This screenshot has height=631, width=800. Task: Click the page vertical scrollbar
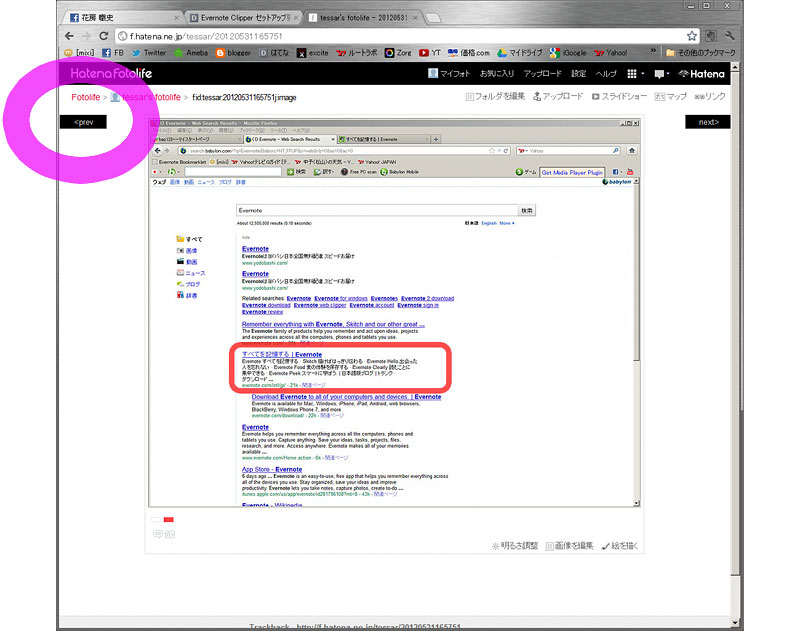pos(735,344)
